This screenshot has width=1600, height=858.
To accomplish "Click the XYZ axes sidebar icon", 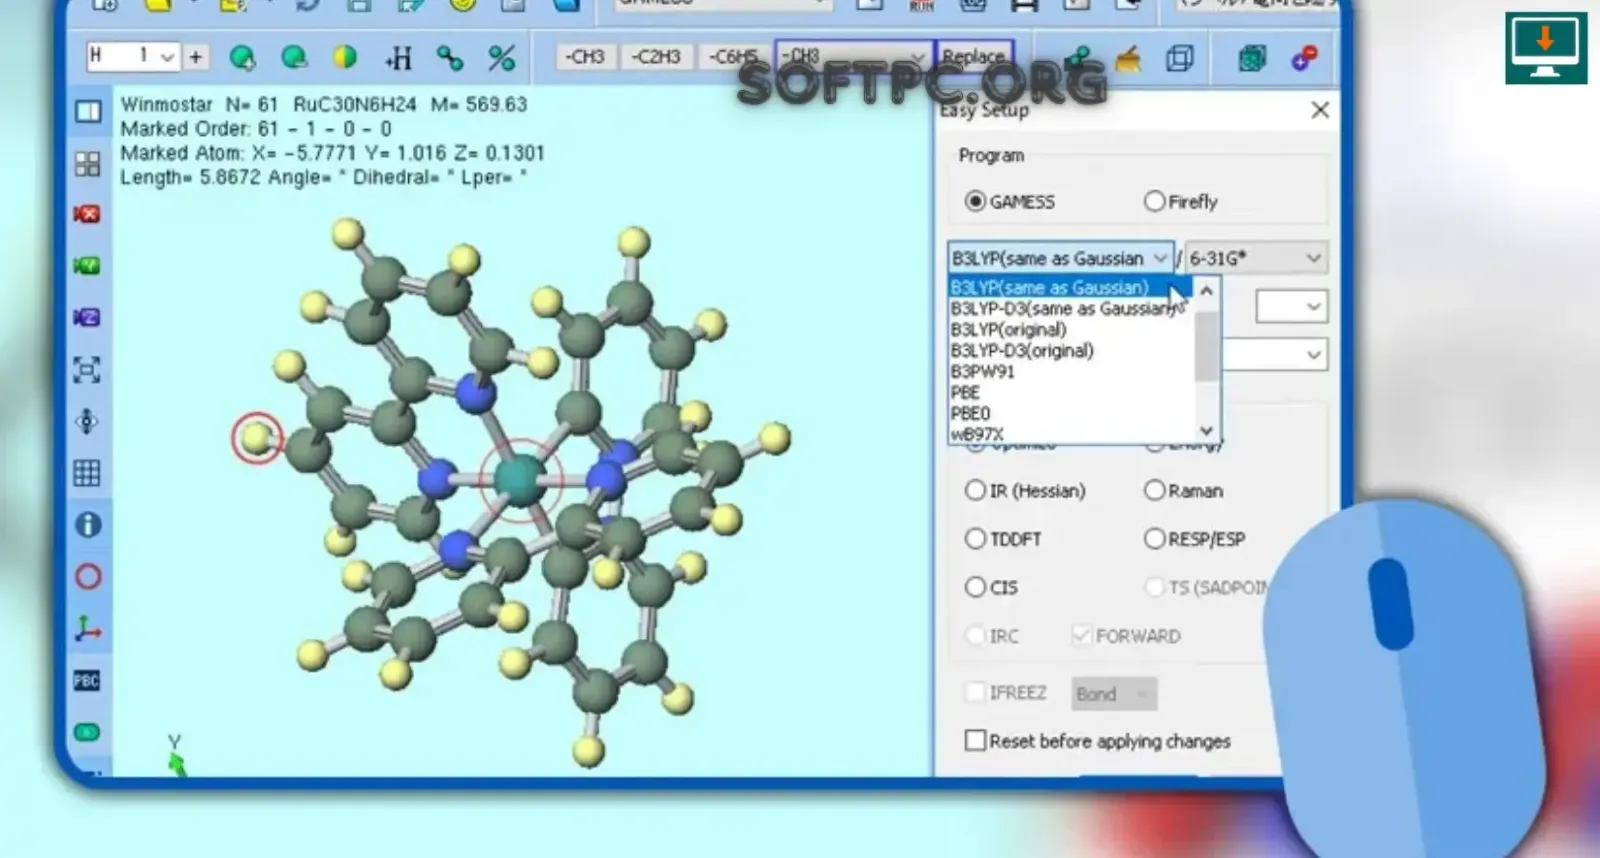I will [88, 629].
